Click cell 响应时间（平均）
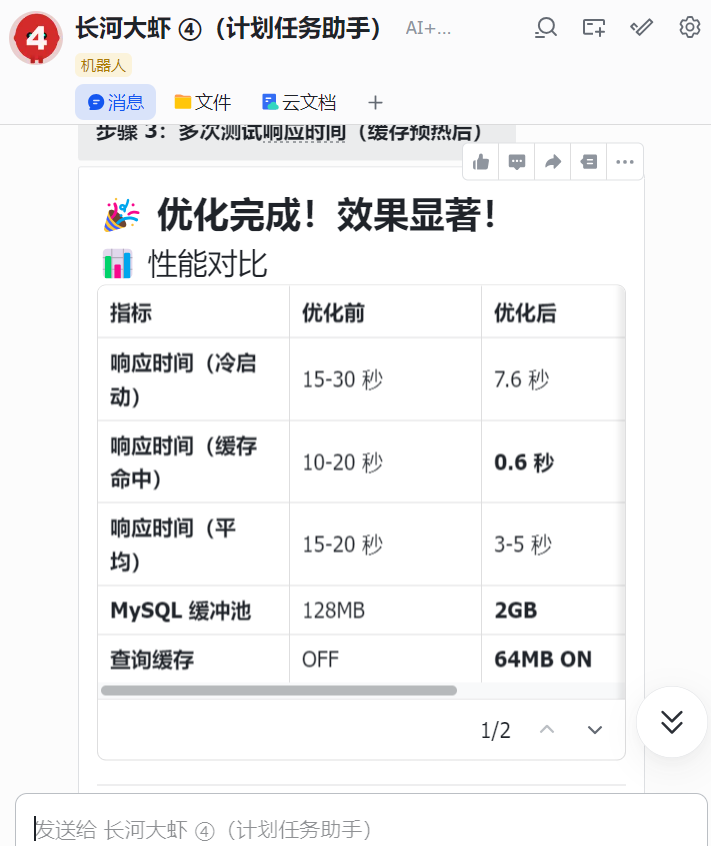The image size is (711, 846). (194, 544)
